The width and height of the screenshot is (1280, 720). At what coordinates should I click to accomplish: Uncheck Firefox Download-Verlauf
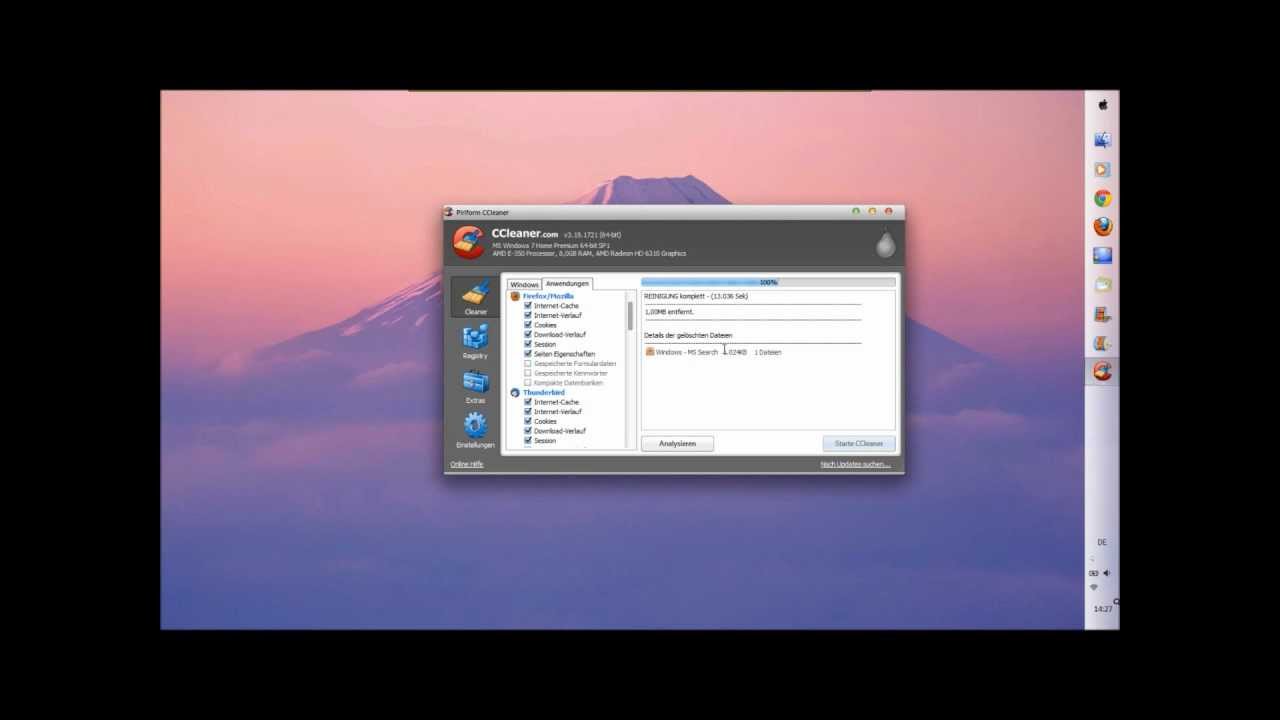(x=528, y=335)
